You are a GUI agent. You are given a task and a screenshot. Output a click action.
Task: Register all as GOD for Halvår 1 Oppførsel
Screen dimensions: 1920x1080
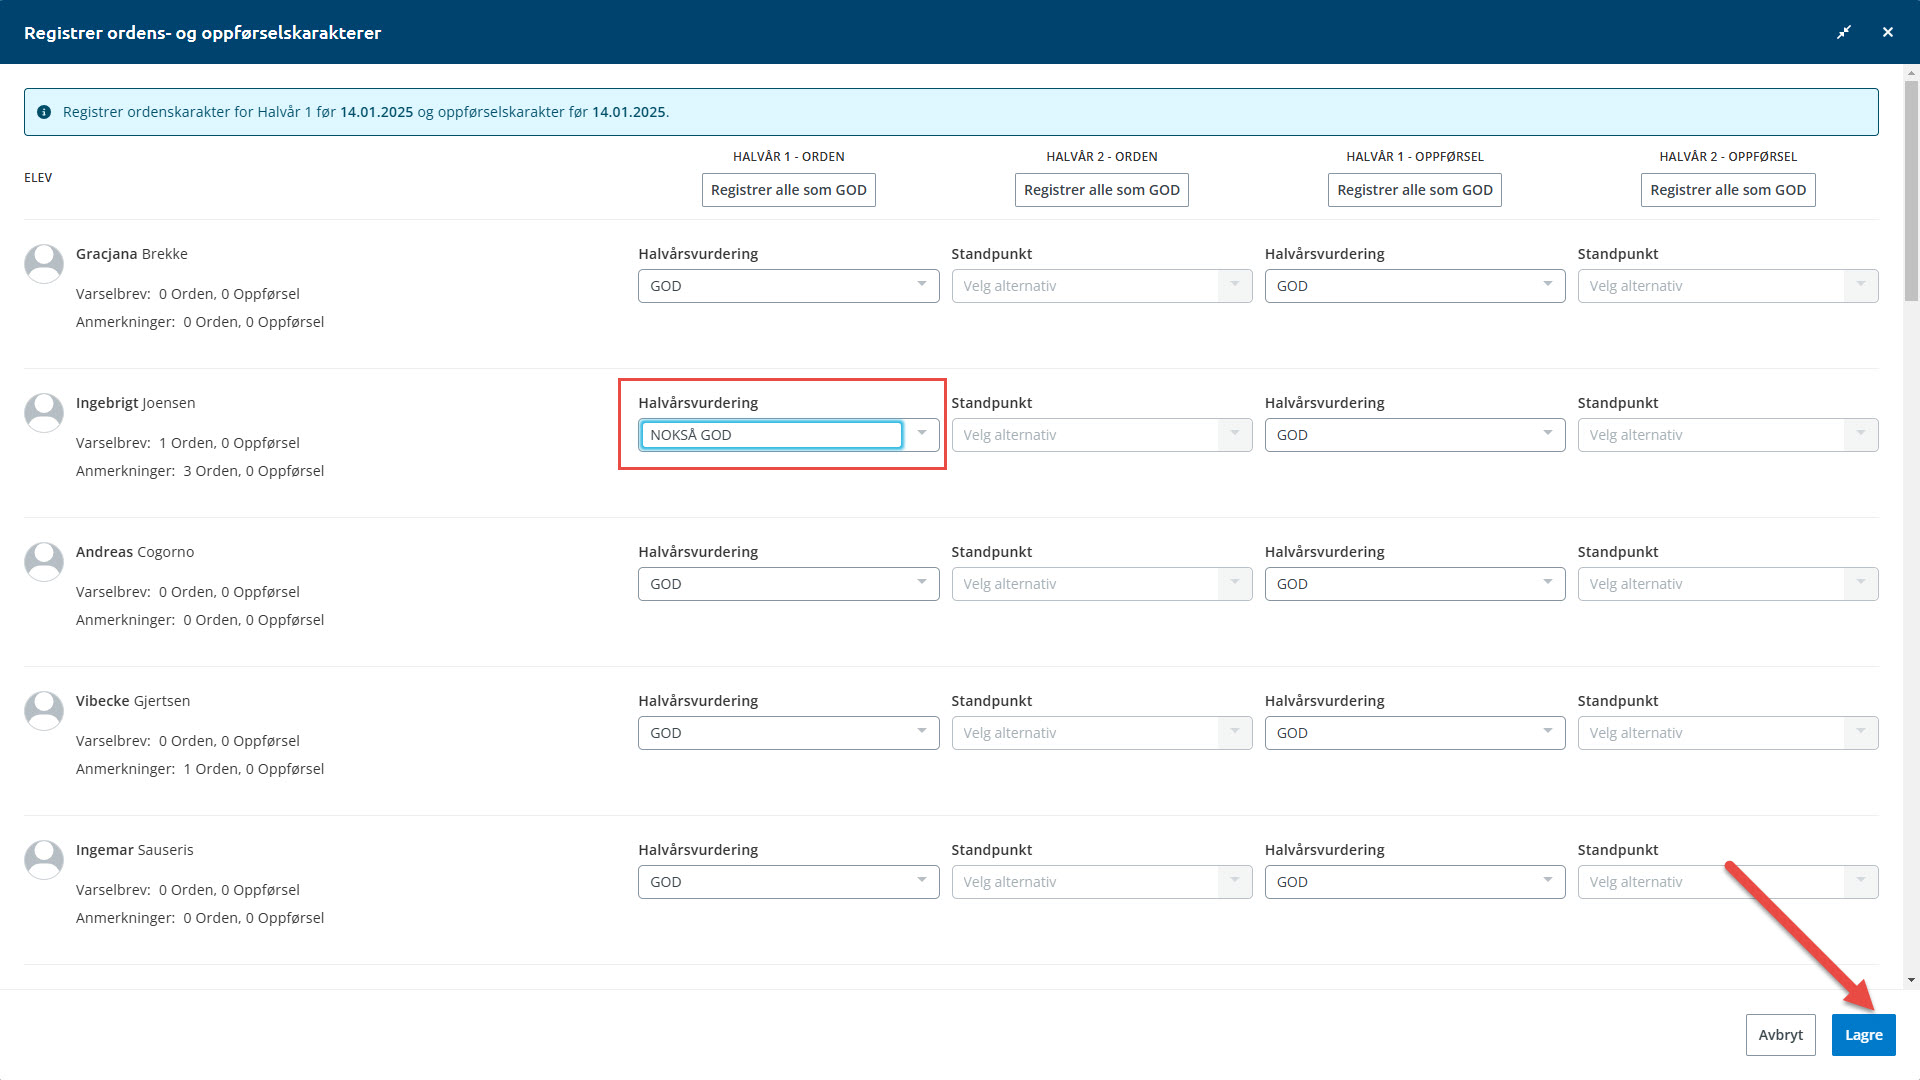click(1414, 190)
